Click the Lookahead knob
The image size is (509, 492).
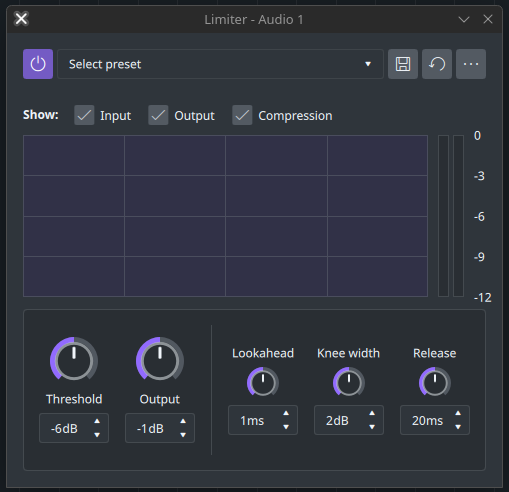[x=263, y=382]
